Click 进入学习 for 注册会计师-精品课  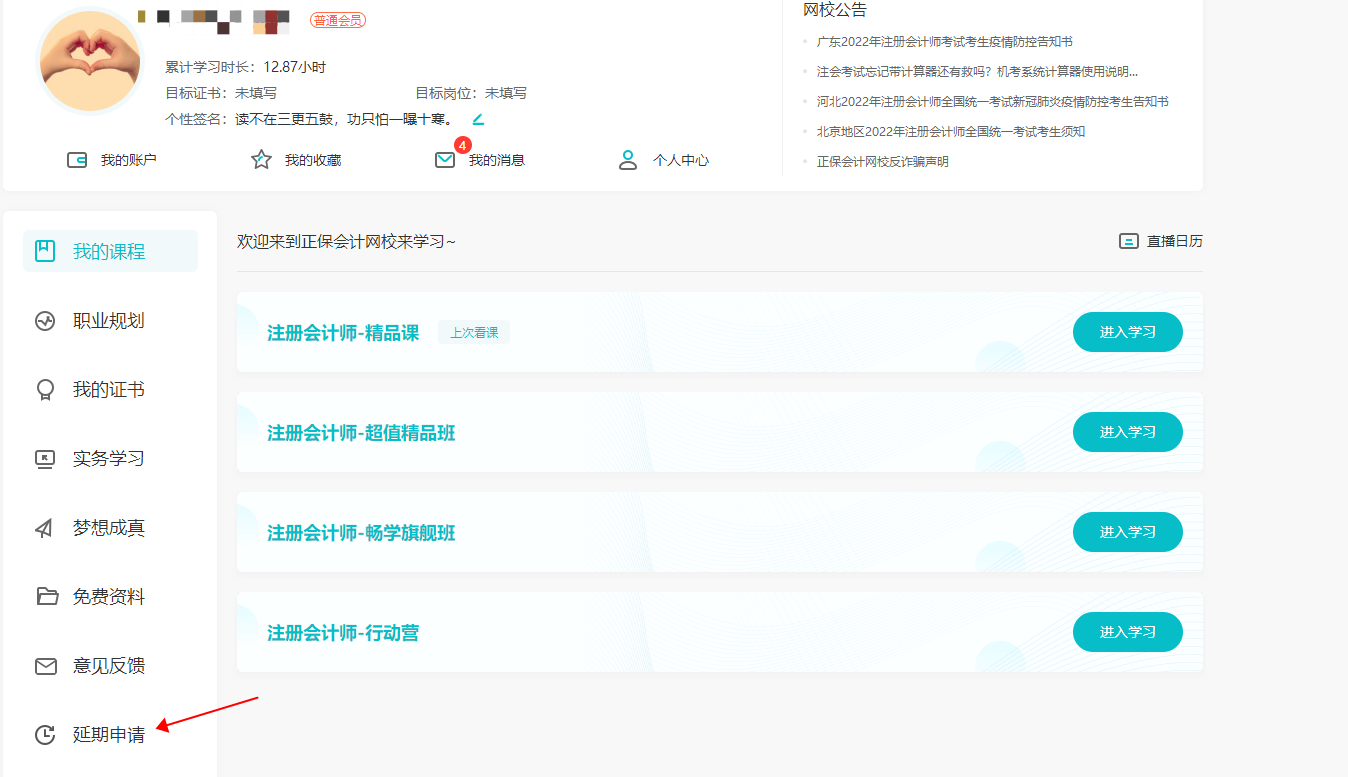pyautogui.click(x=1127, y=331)
